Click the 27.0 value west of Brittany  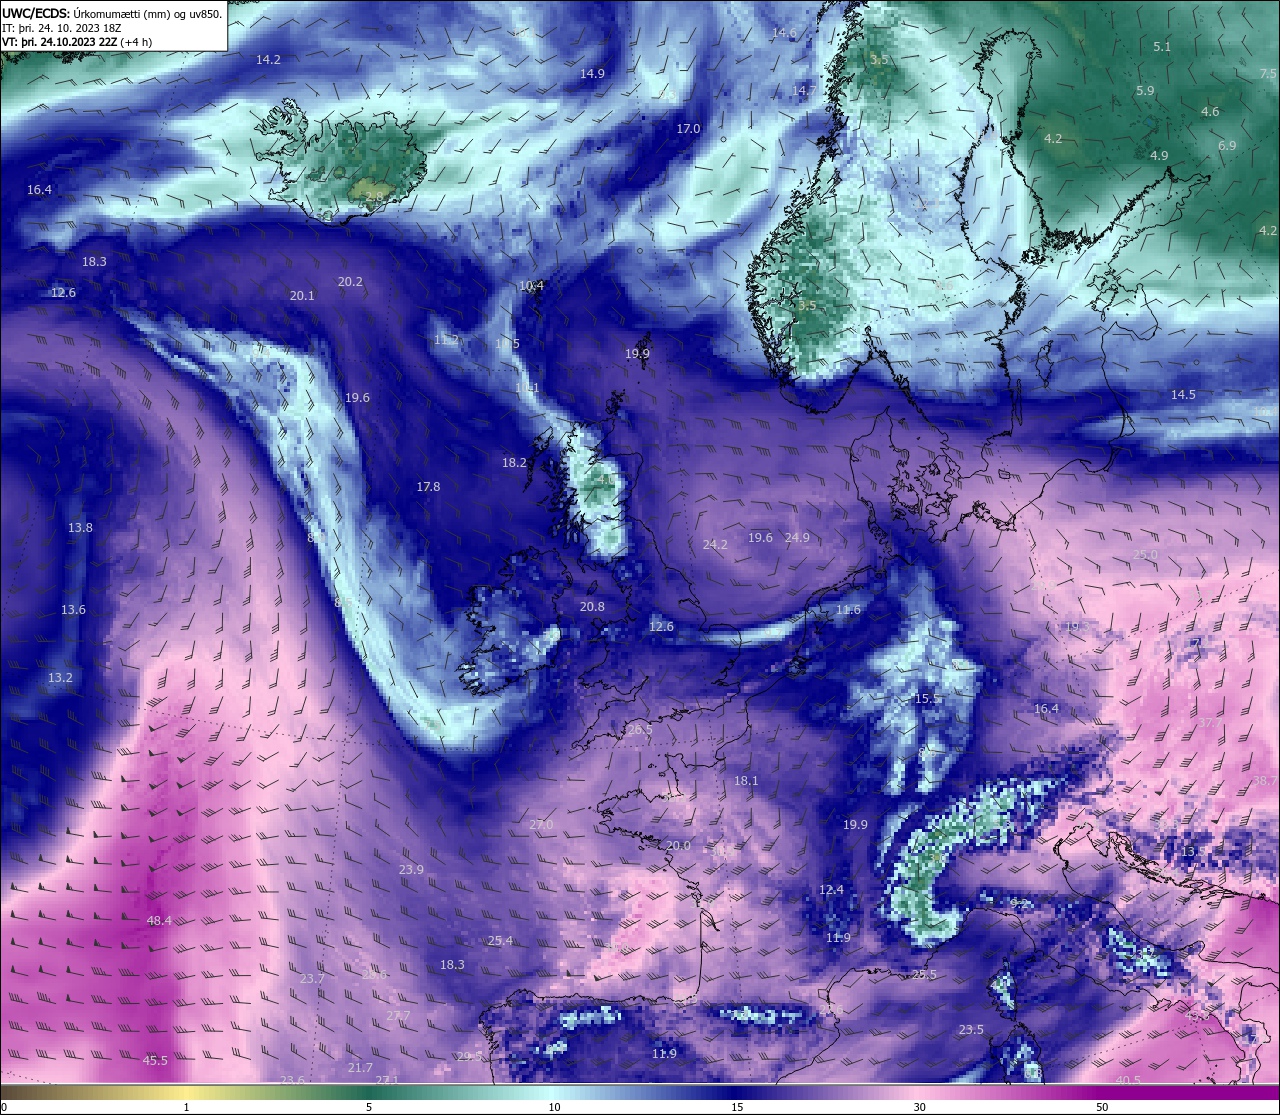coord(541,825)
